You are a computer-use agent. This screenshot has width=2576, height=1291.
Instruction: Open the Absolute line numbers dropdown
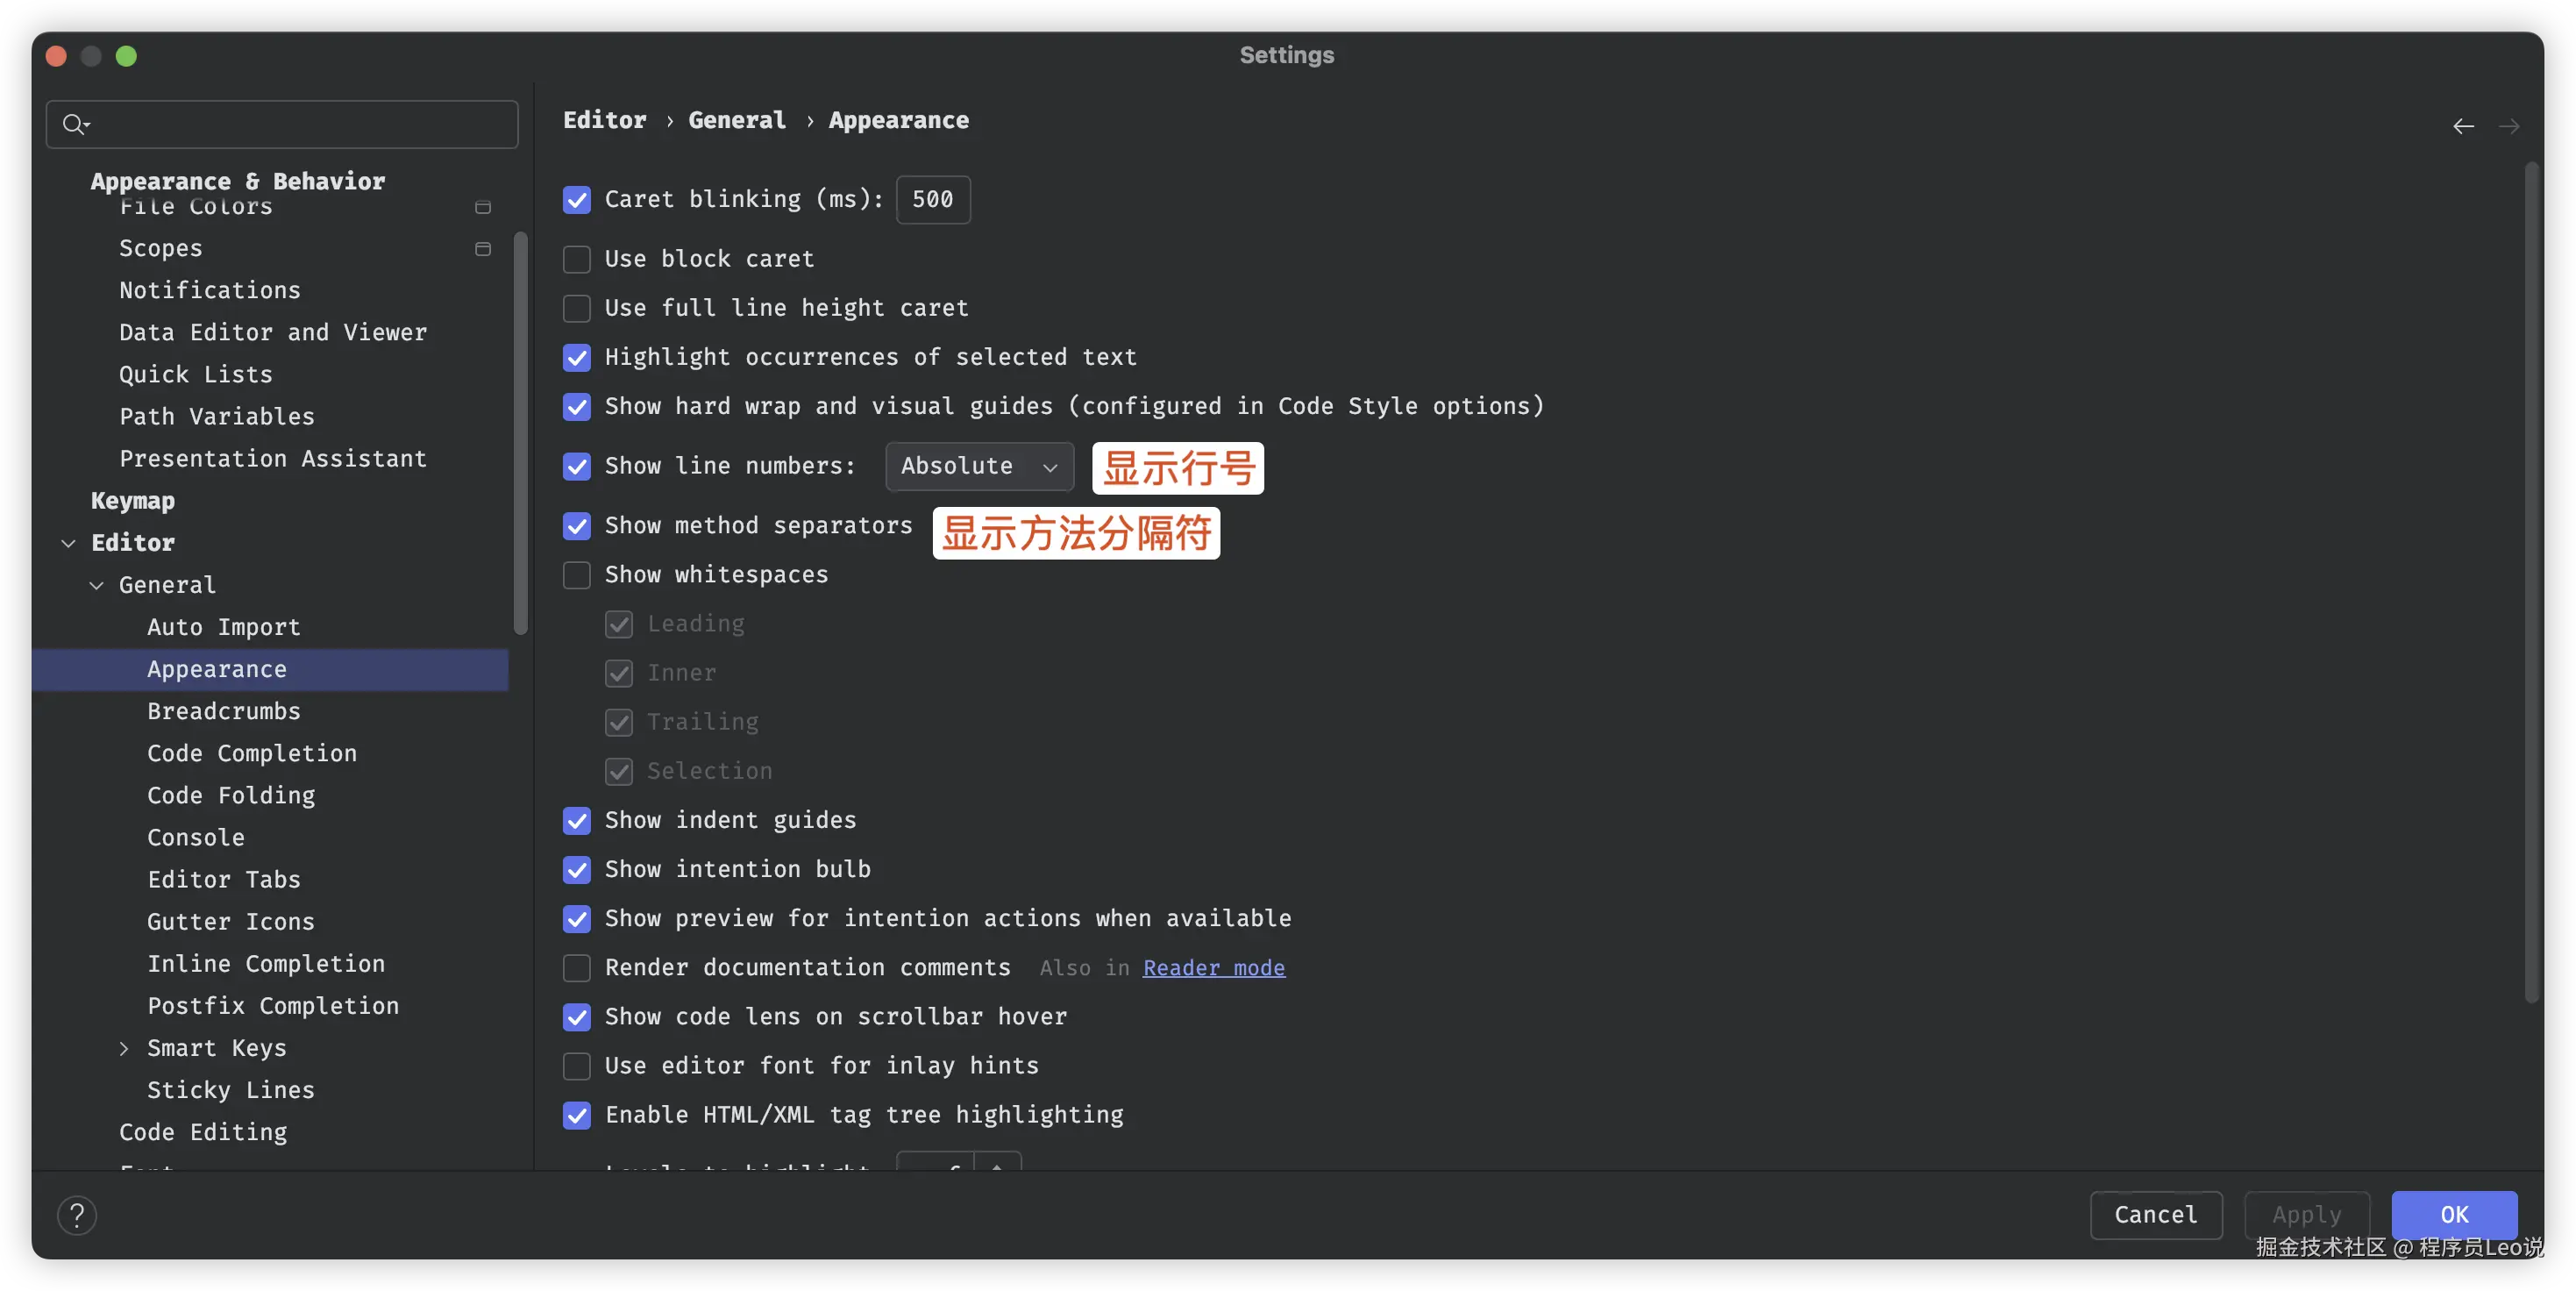(979, 467)
